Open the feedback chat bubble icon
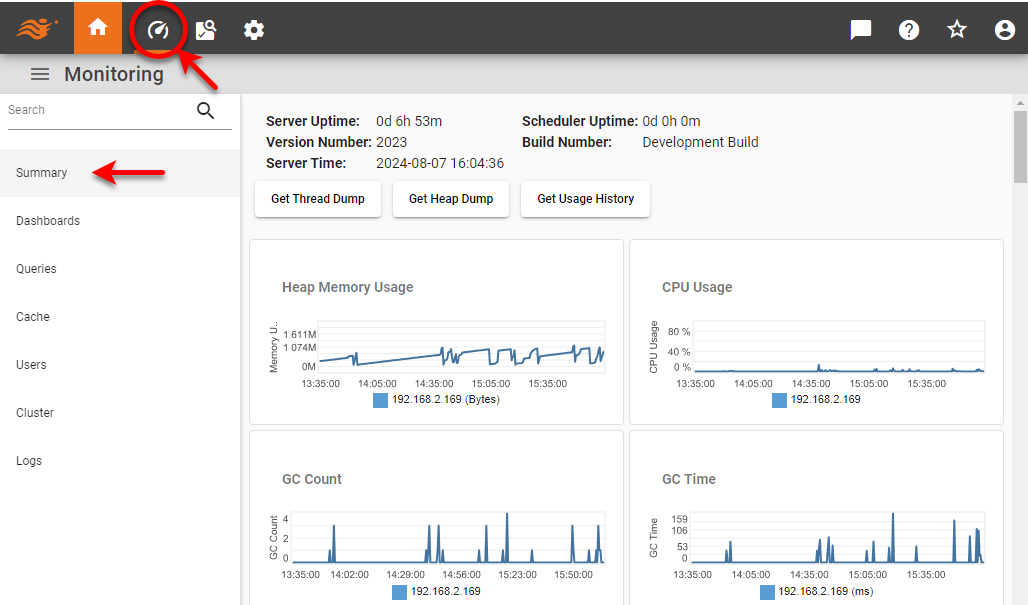Image resolution: width=1028 pixels, height=605 pixels. point(860,29)
